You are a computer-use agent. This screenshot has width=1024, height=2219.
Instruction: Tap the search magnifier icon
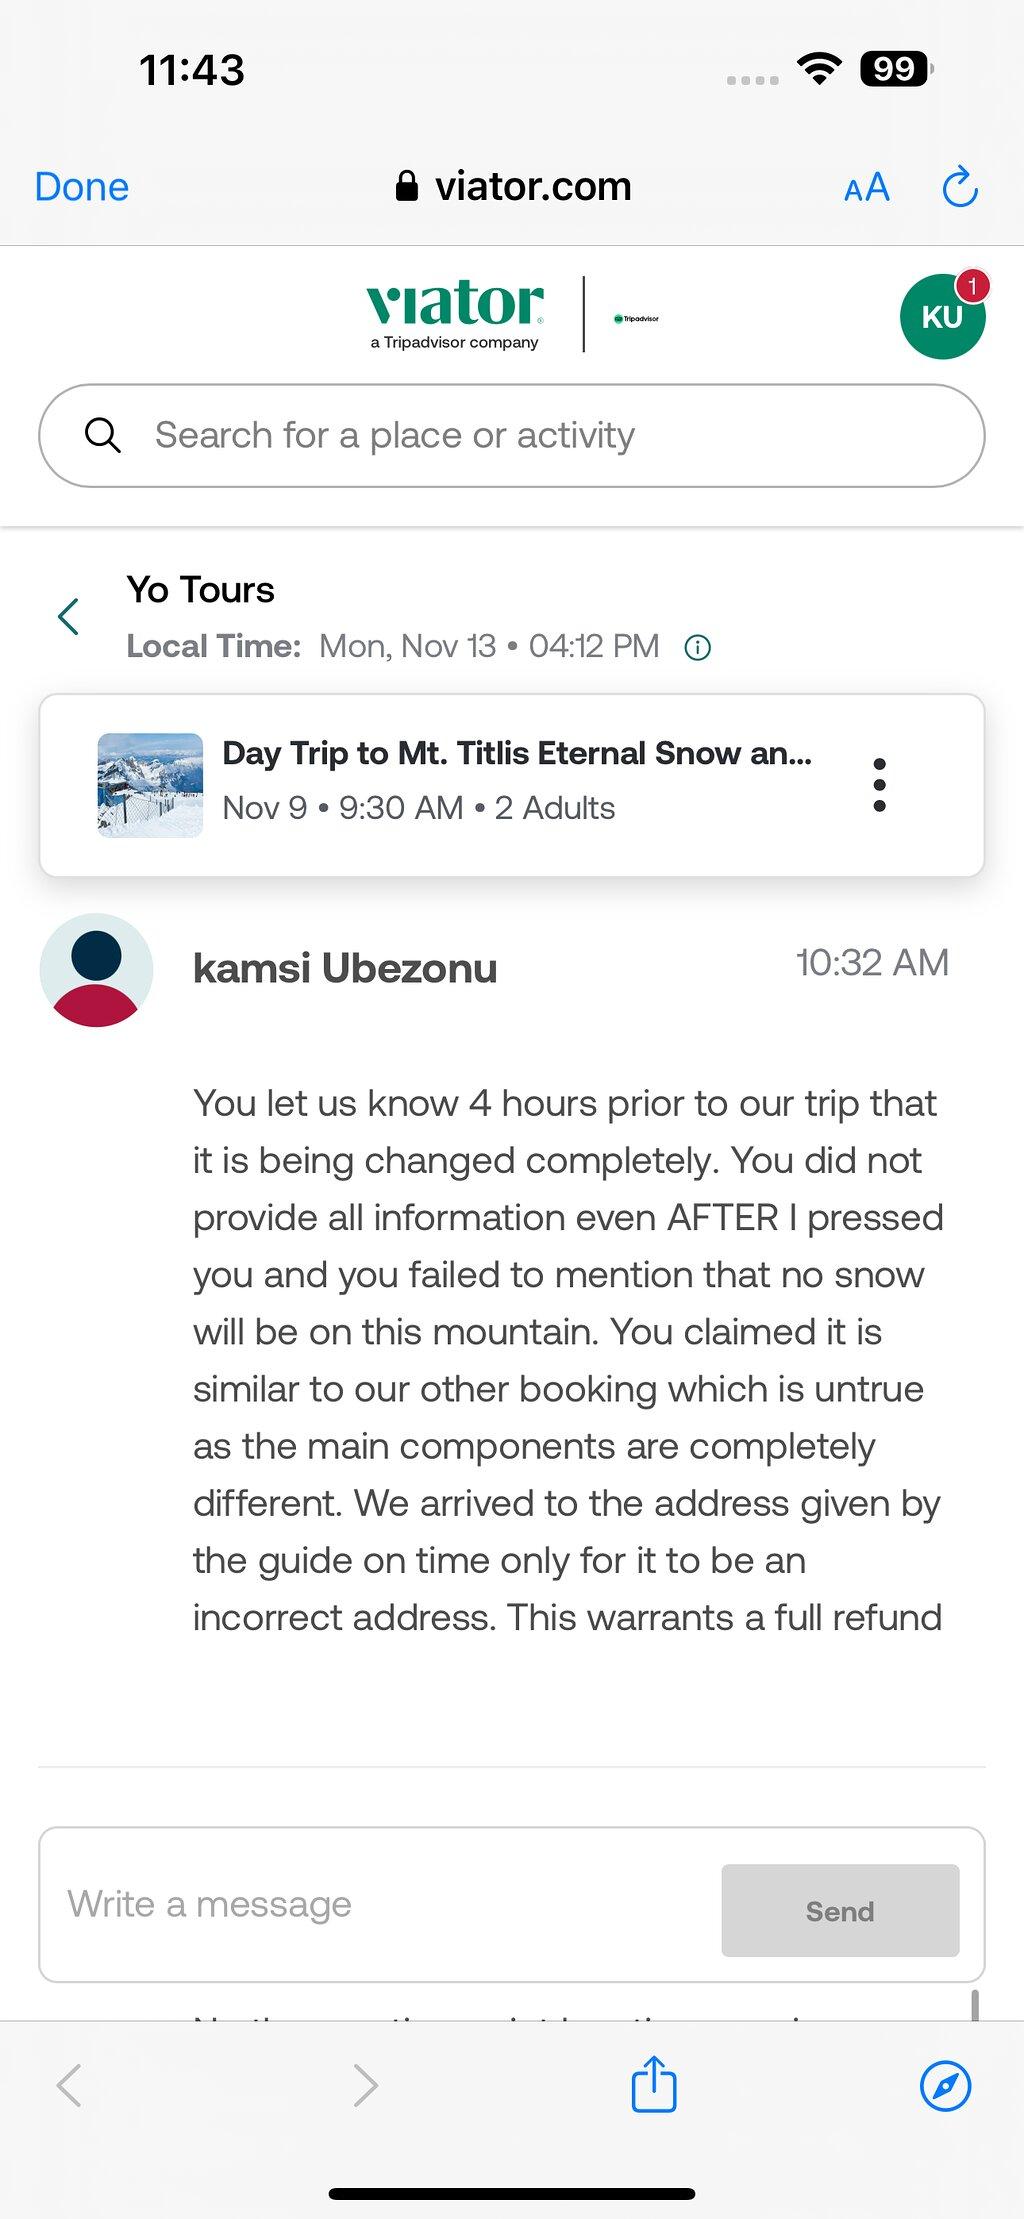coord(102,436)
